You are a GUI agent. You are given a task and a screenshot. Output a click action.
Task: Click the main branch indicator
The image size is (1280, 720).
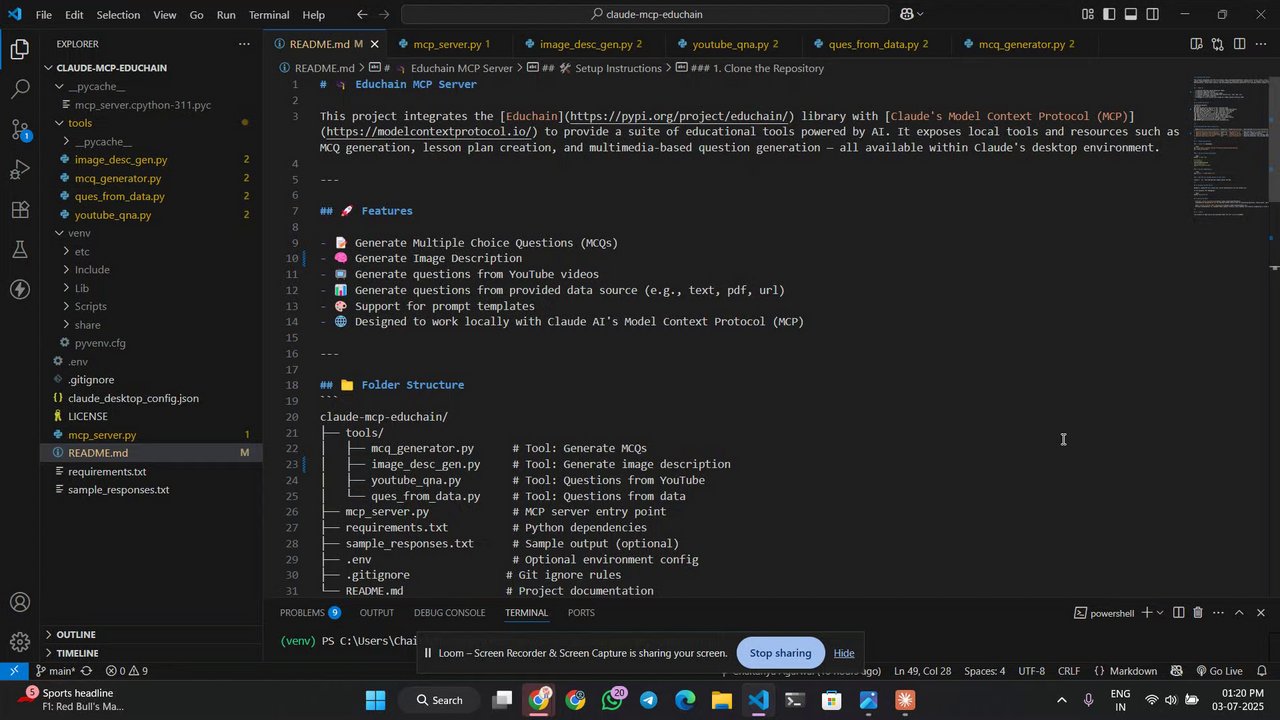click(56, 671)
